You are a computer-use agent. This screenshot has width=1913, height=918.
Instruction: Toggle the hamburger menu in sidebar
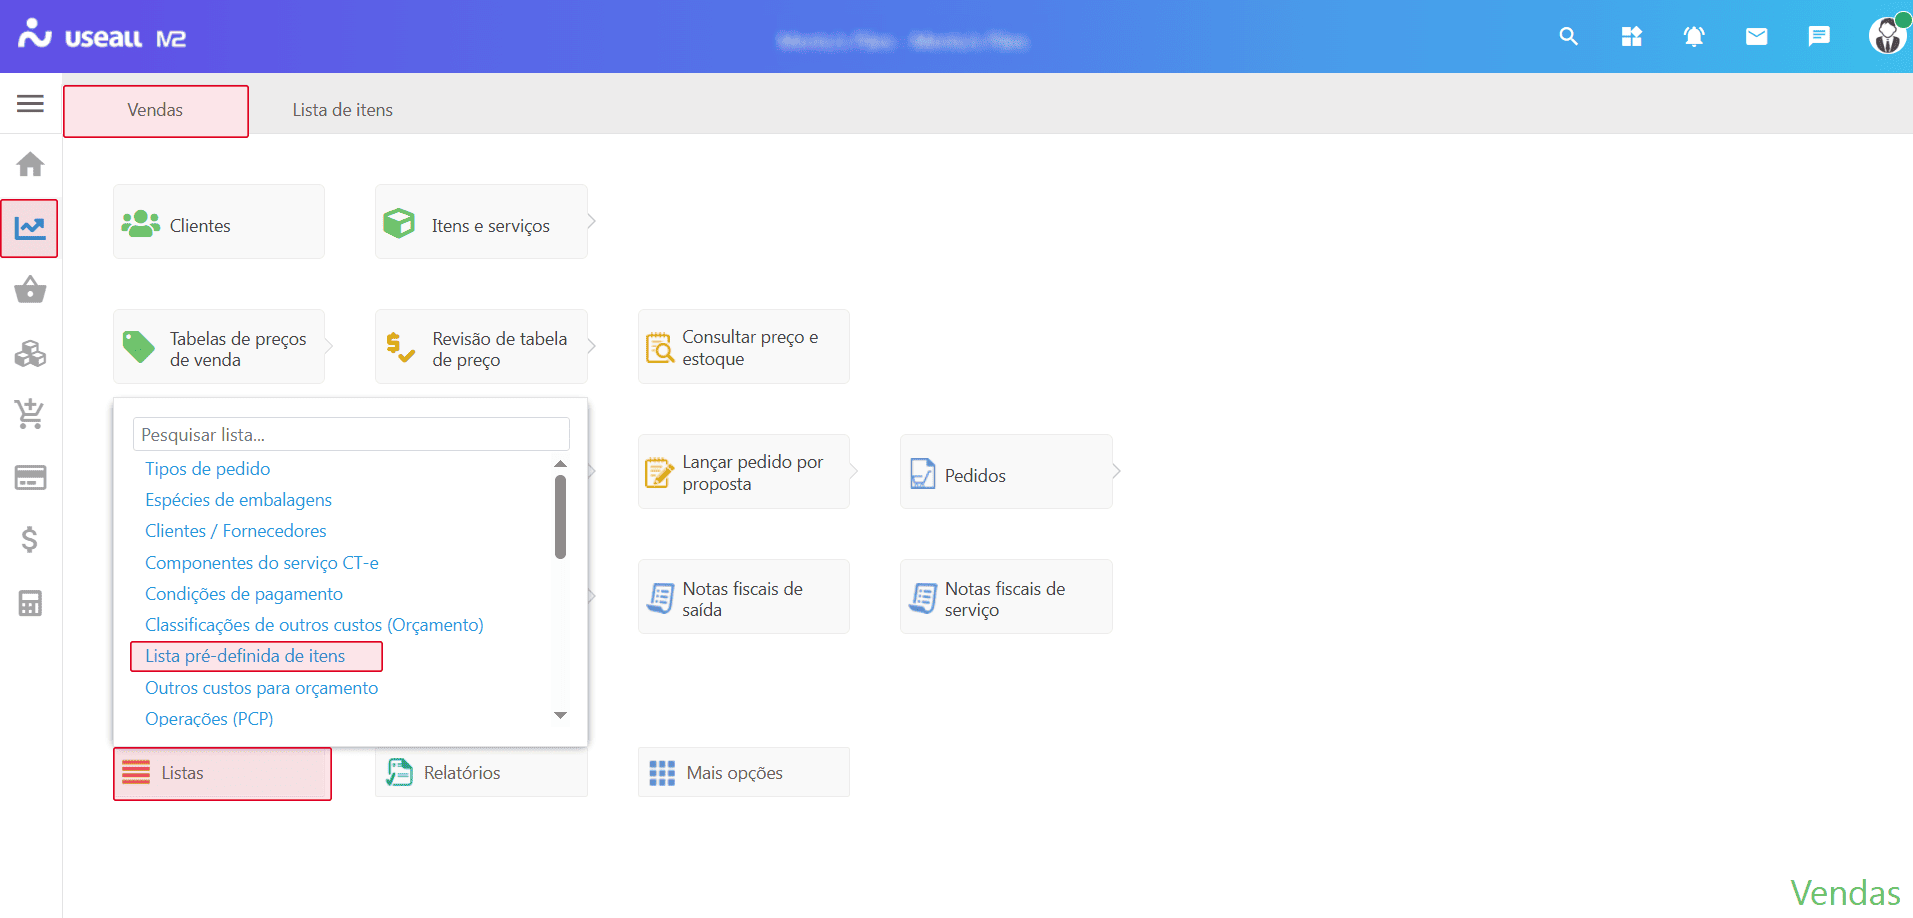pyautogui.click(x=30, y=103)
